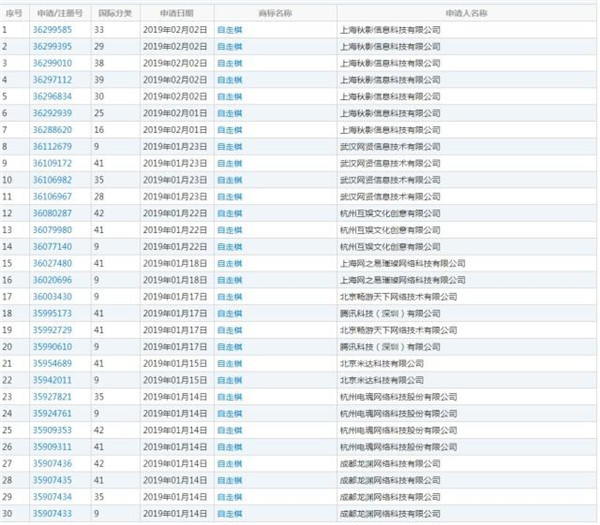Open application number 35909353
Viewport: 600px width, 525px height.
(x=52, y=430)
